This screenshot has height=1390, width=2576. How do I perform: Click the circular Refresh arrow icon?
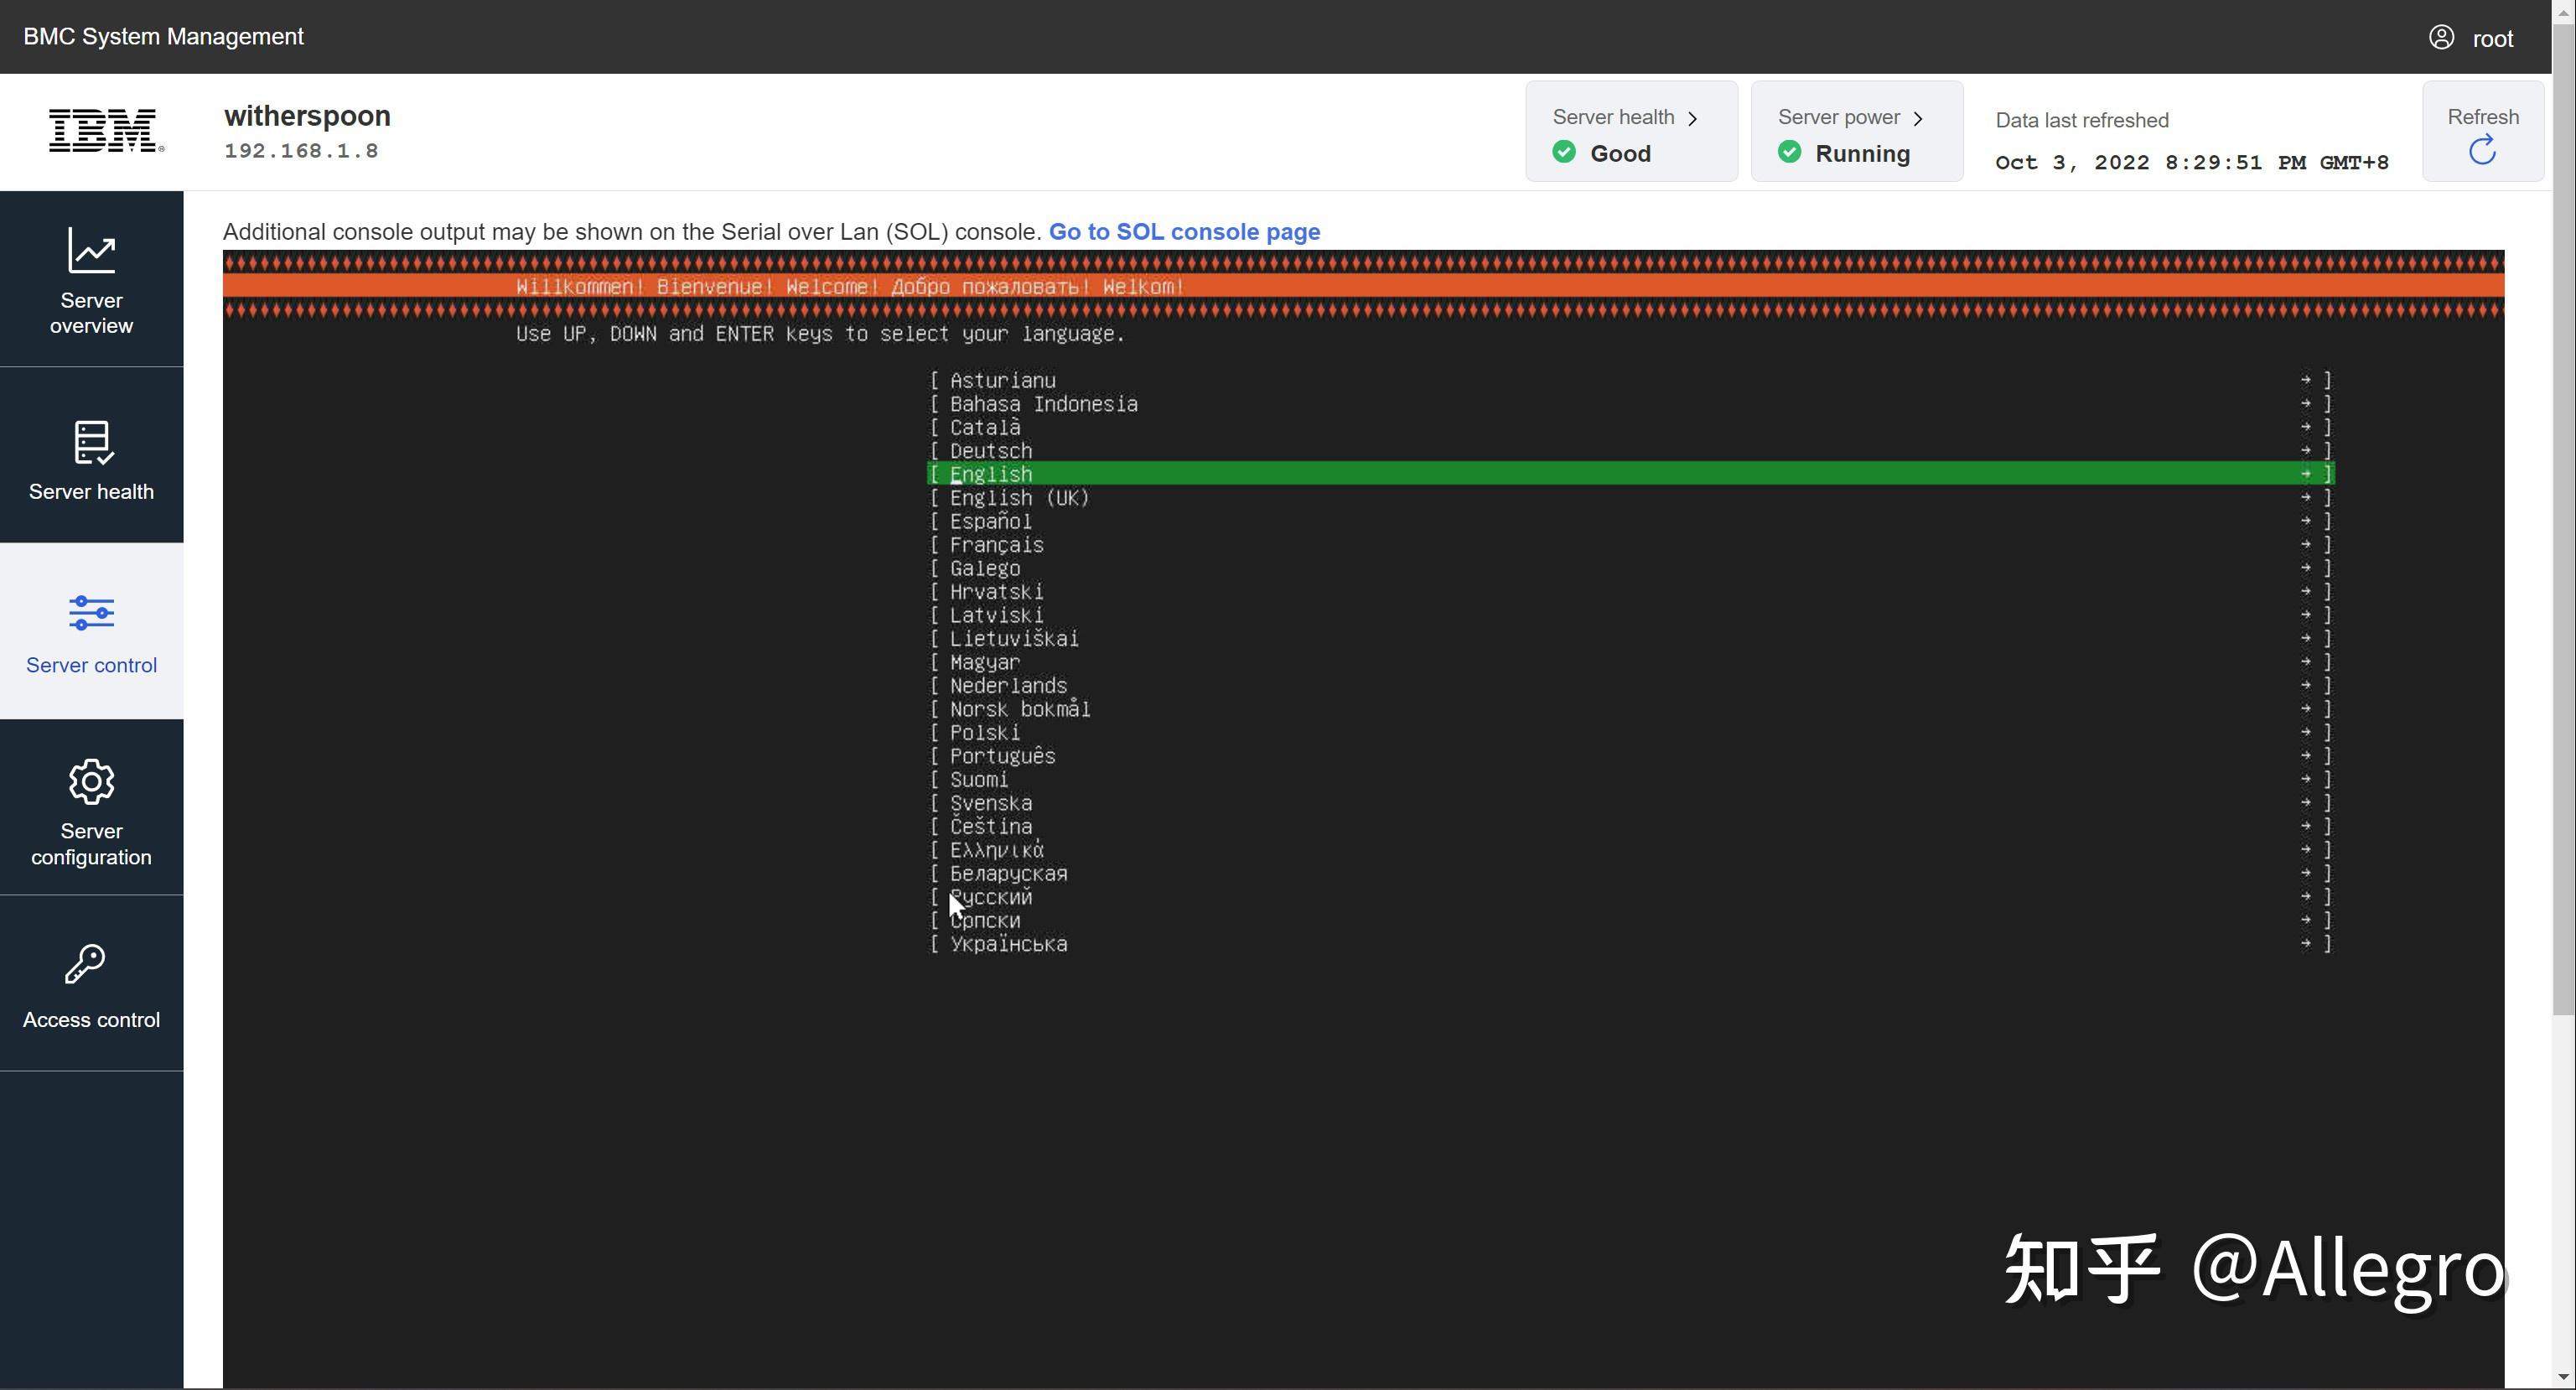tap(2482, 151)
